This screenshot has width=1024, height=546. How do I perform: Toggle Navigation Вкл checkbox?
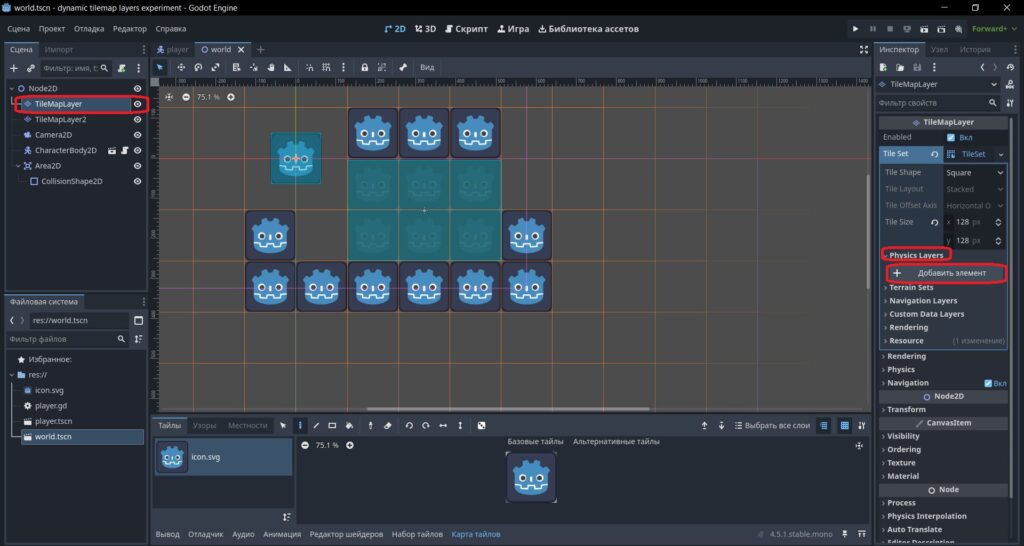[x=988, y=383]
